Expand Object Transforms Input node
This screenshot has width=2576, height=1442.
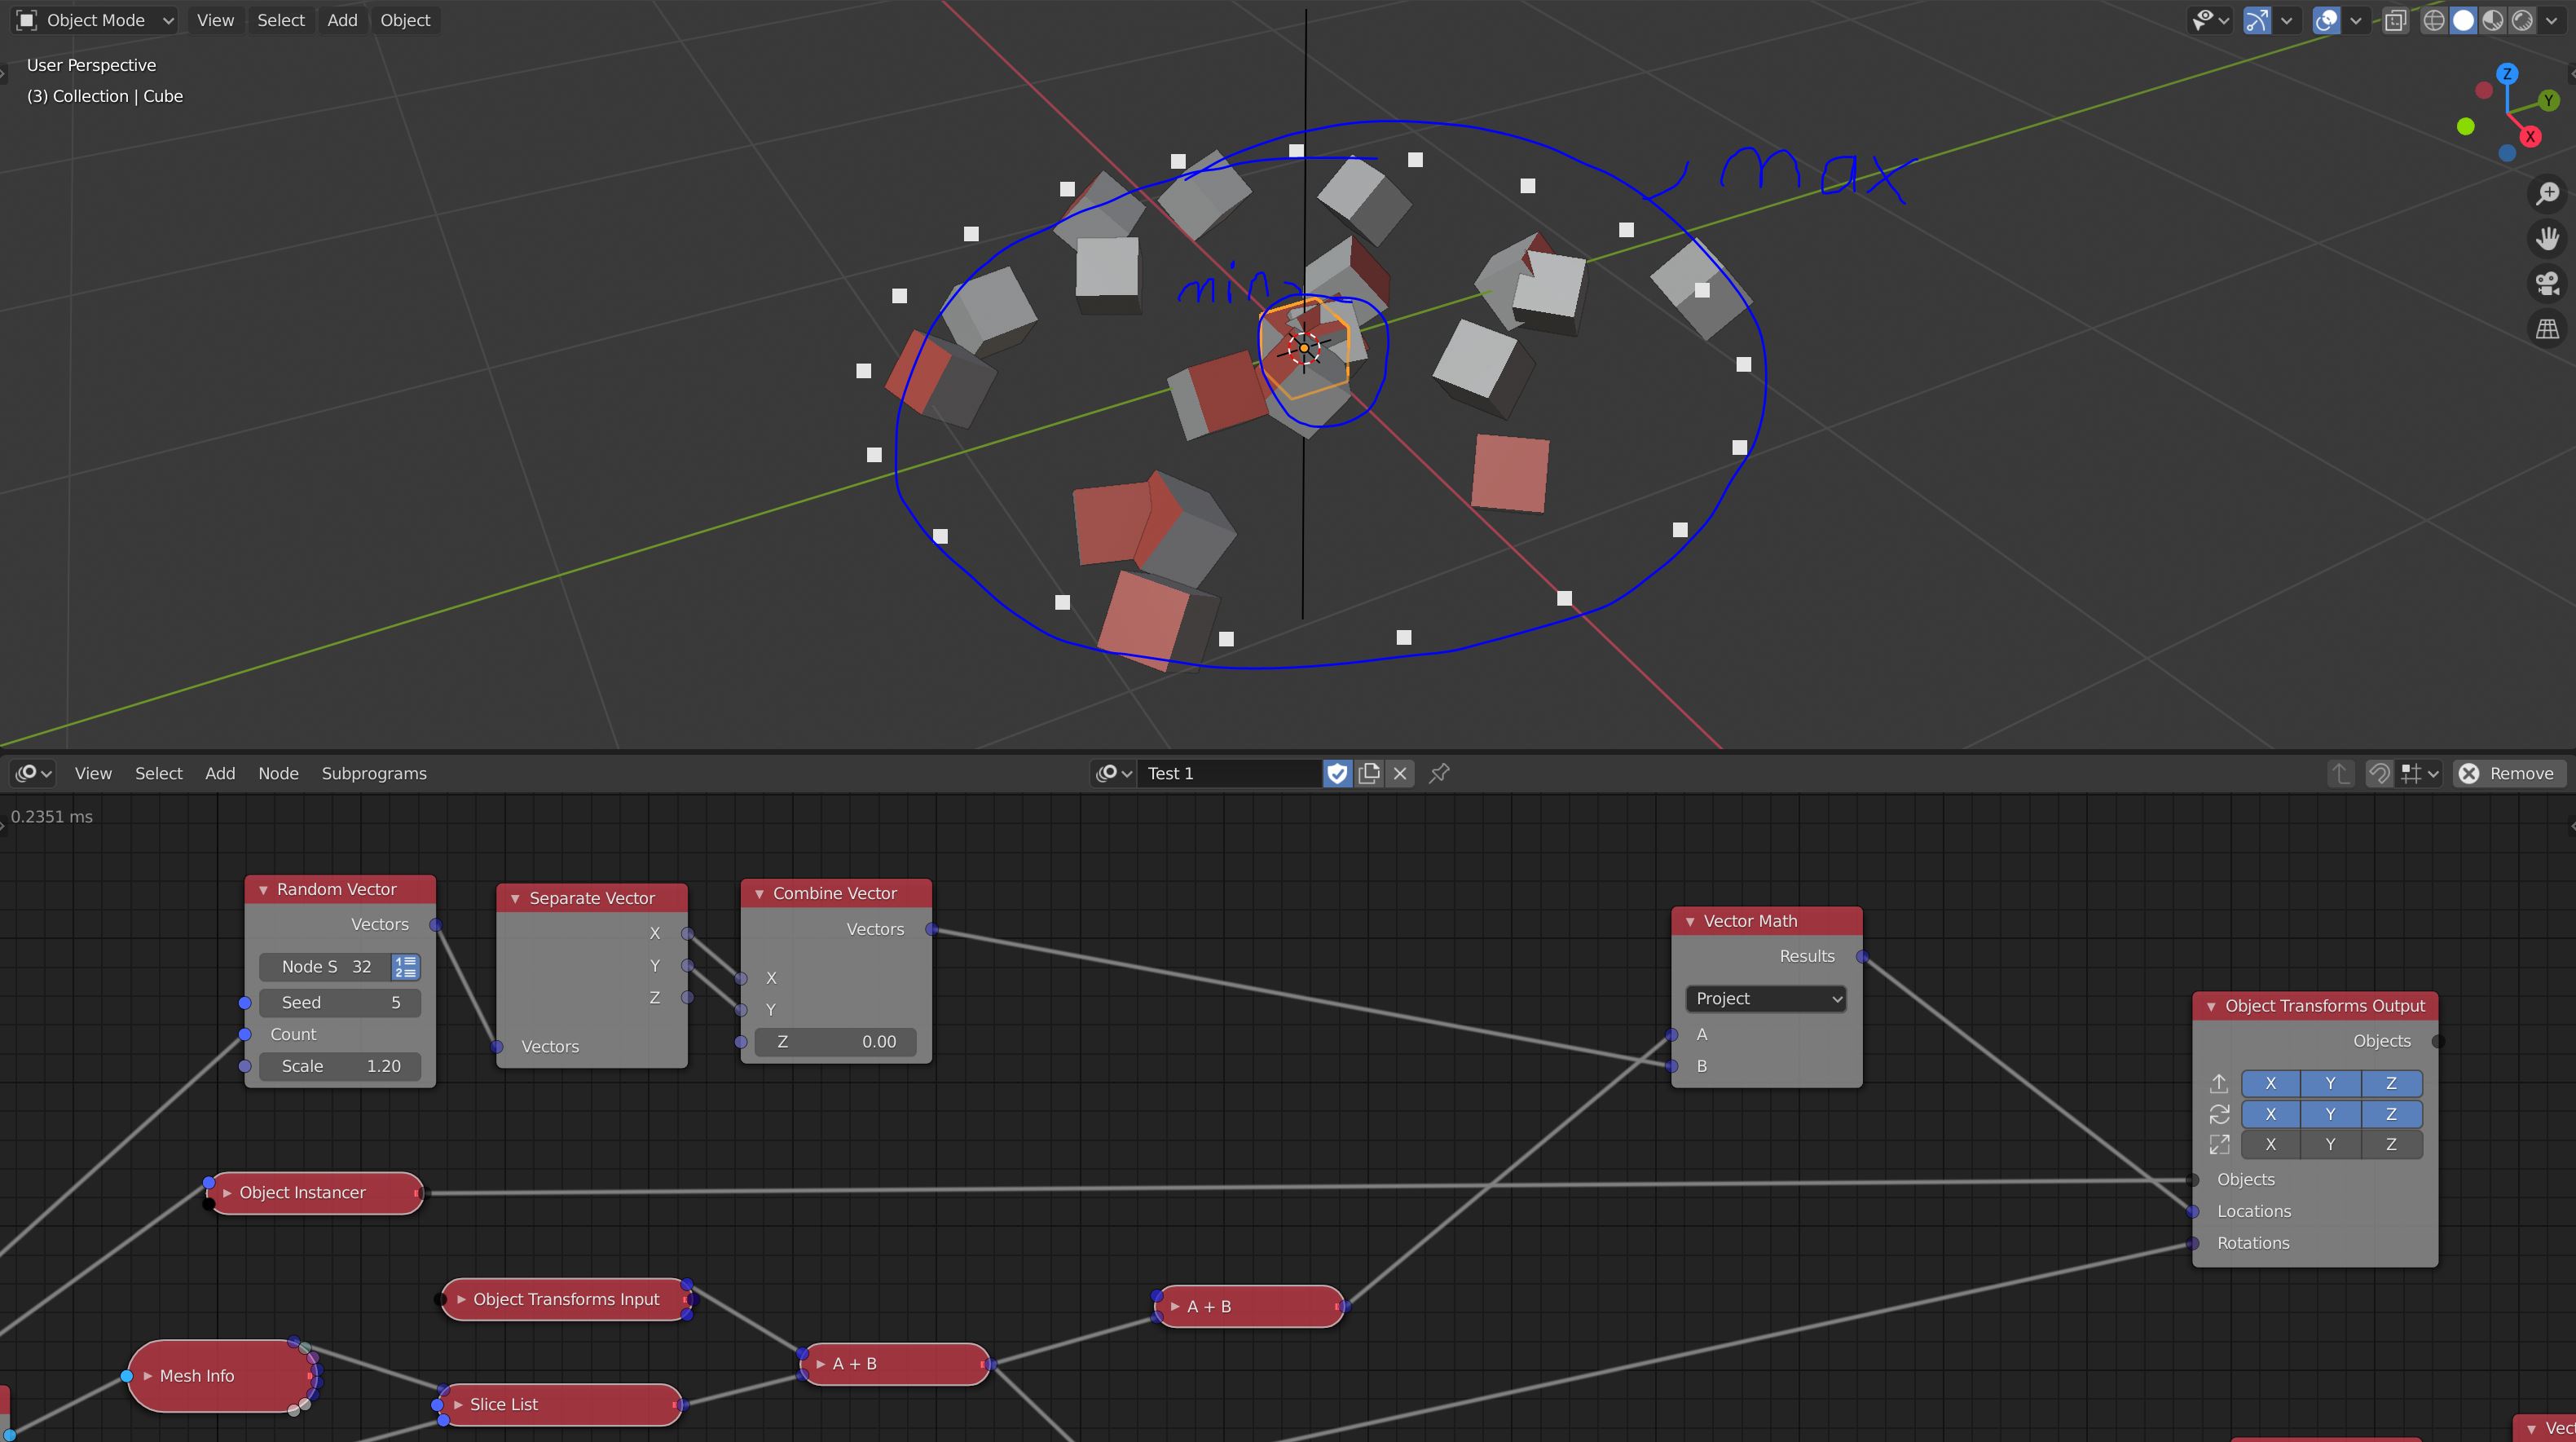point(461,1300)
